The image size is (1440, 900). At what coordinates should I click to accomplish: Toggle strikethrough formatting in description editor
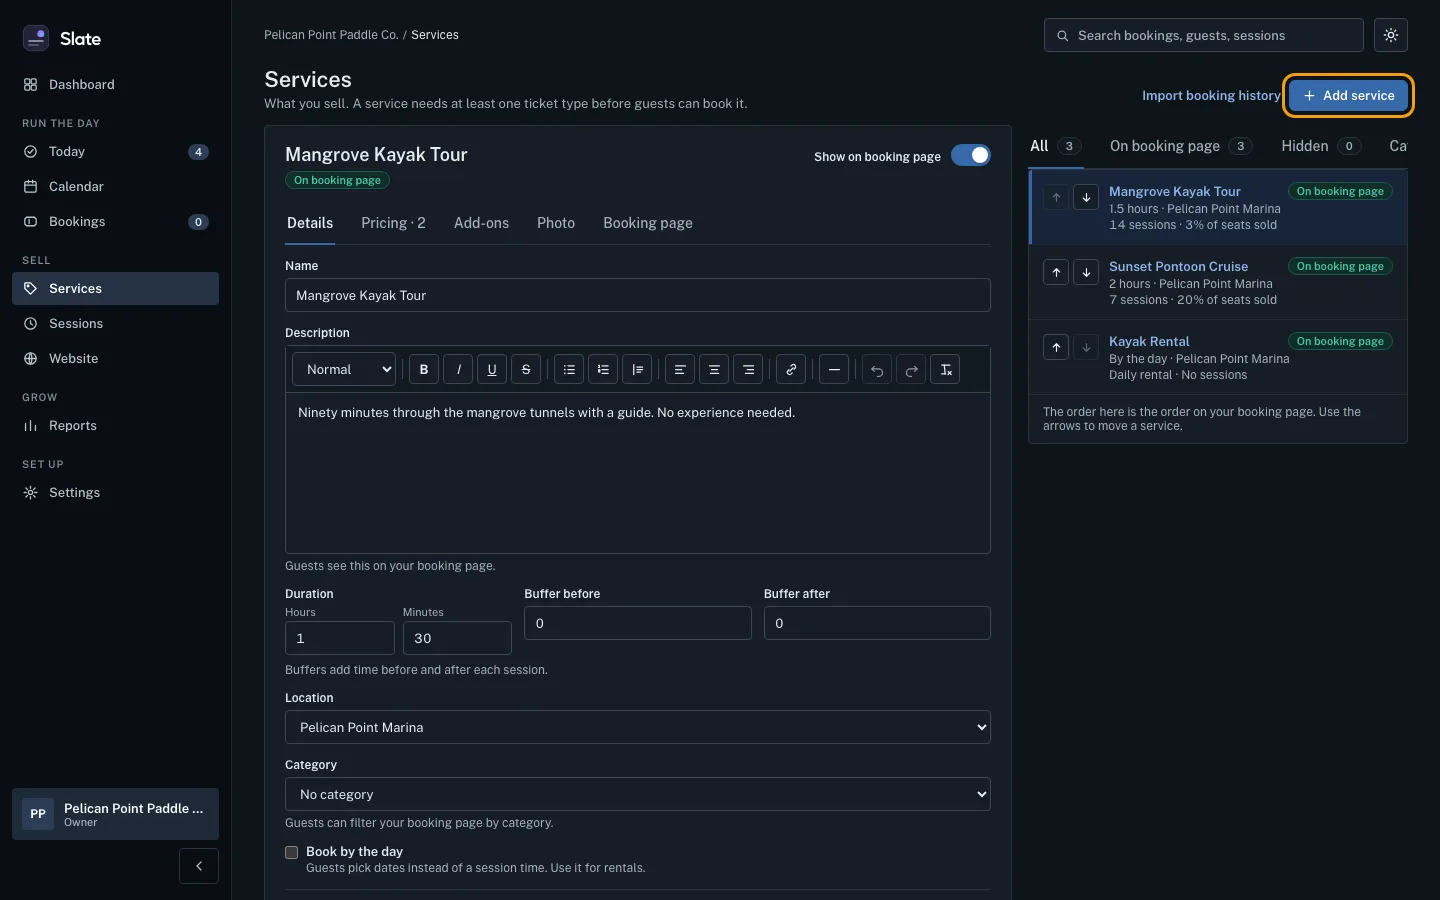pos(526,369)
